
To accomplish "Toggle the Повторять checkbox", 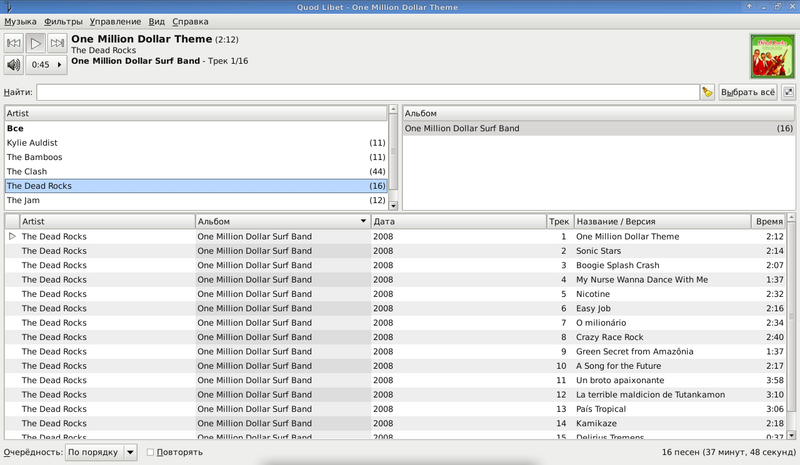I will (150, 452).
